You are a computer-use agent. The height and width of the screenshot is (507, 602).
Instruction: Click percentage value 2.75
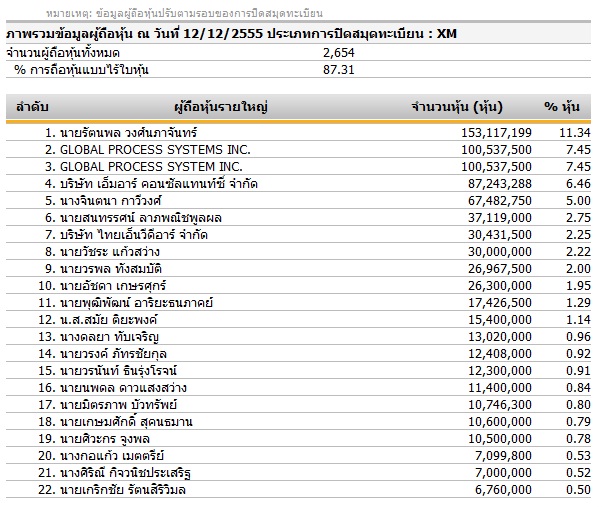click(x=578, y=218)
